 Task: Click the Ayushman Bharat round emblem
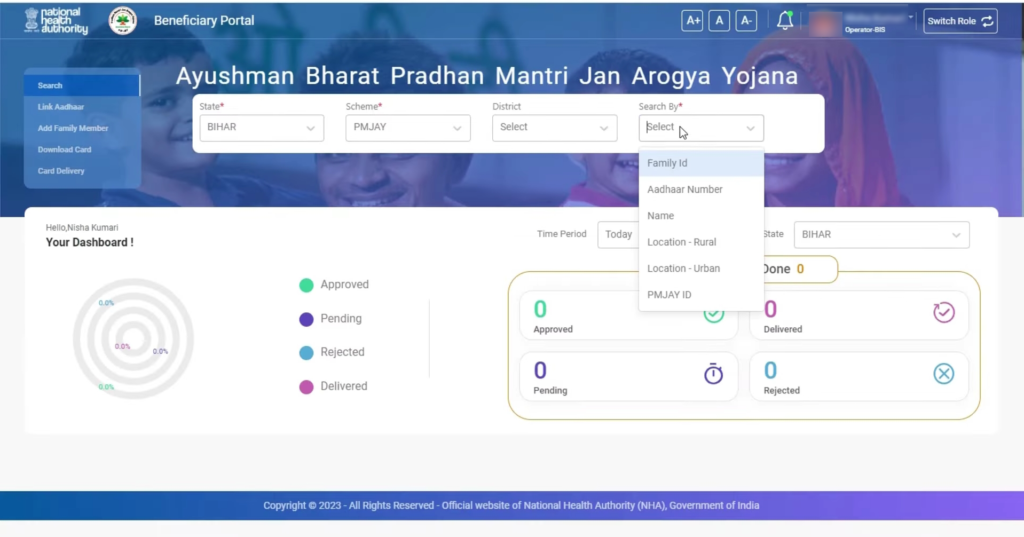pos(122,20)
